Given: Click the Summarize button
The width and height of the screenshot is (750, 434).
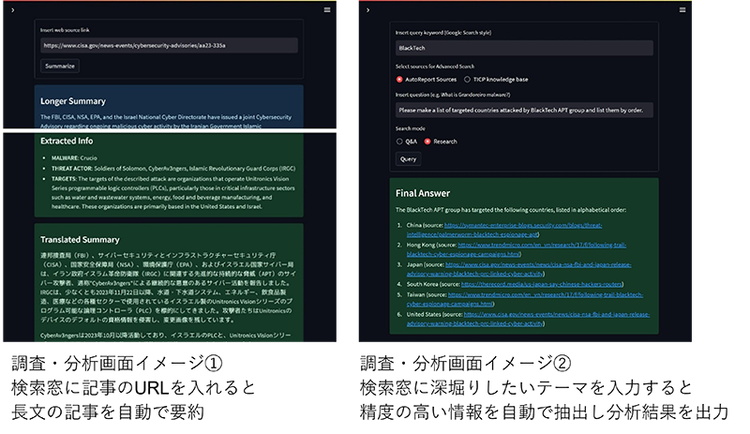Looking at the screenshot, I should [60, 66].
